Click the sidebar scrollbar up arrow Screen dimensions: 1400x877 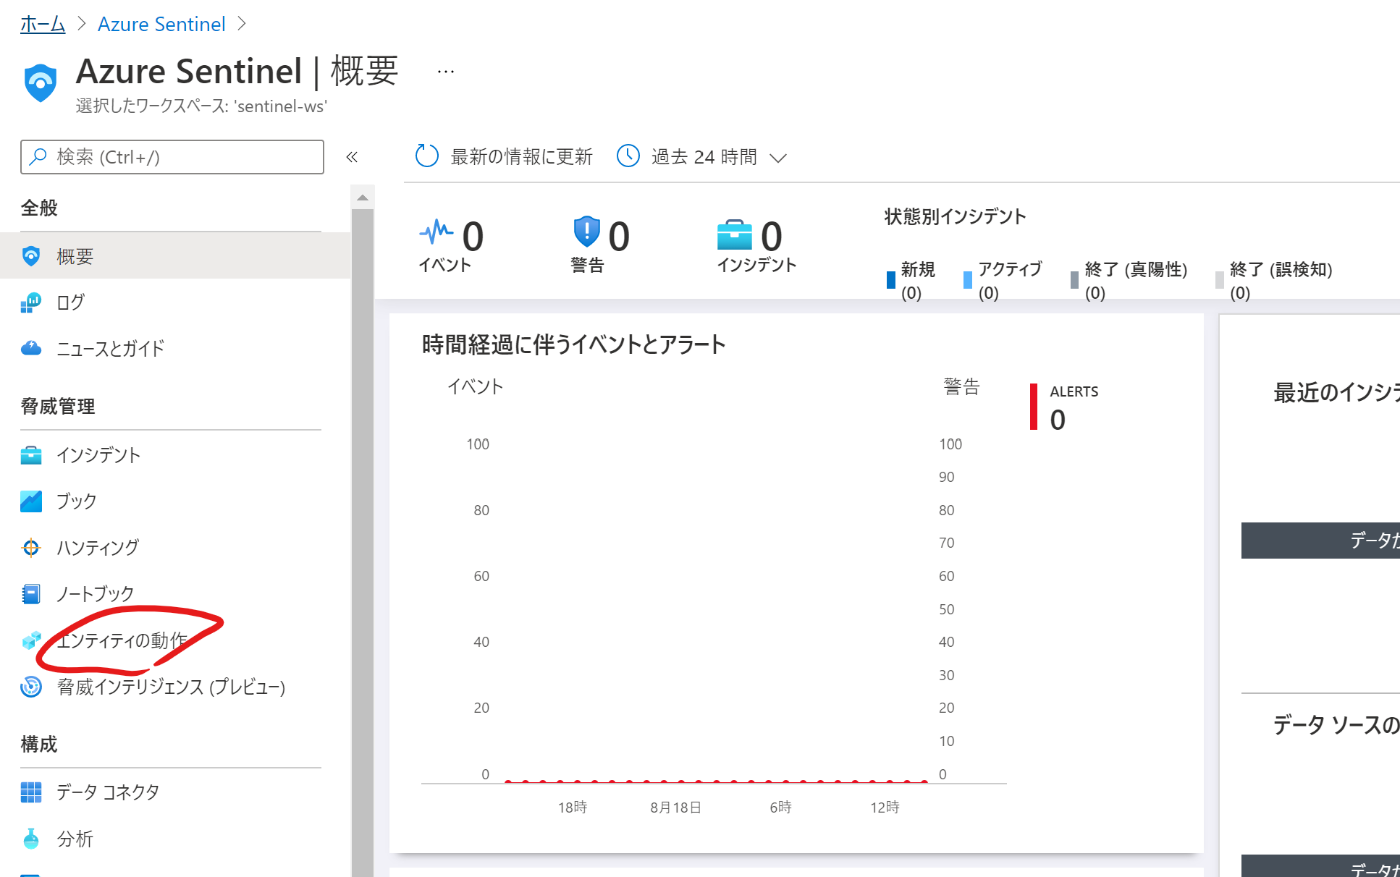coord(362,197)
